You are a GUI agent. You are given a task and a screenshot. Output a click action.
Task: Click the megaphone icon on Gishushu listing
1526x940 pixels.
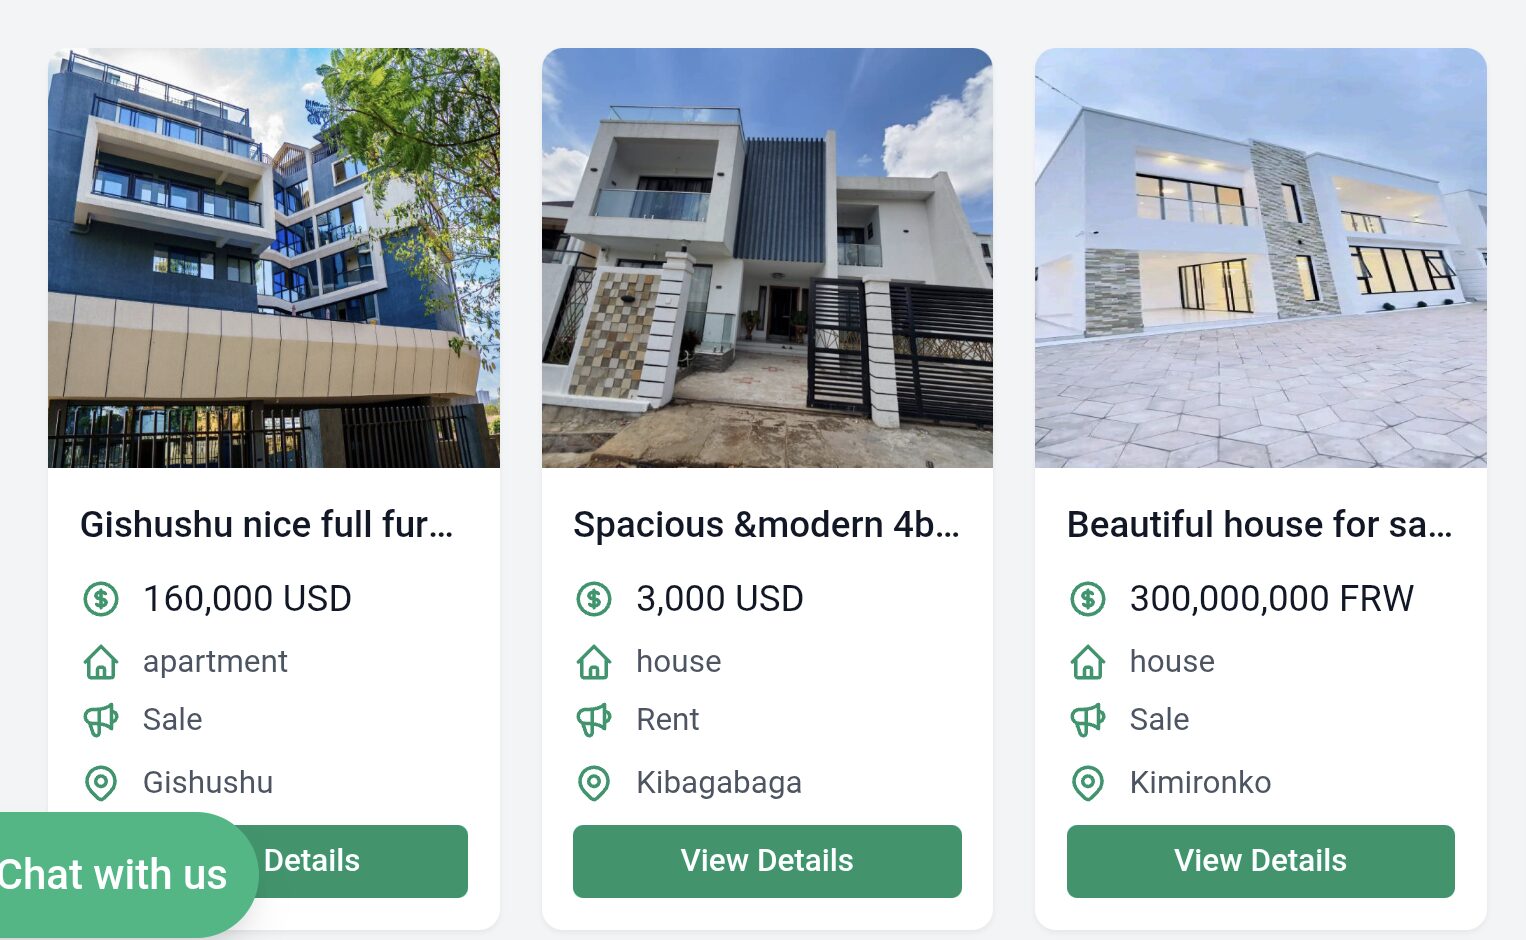click(100, 720)
